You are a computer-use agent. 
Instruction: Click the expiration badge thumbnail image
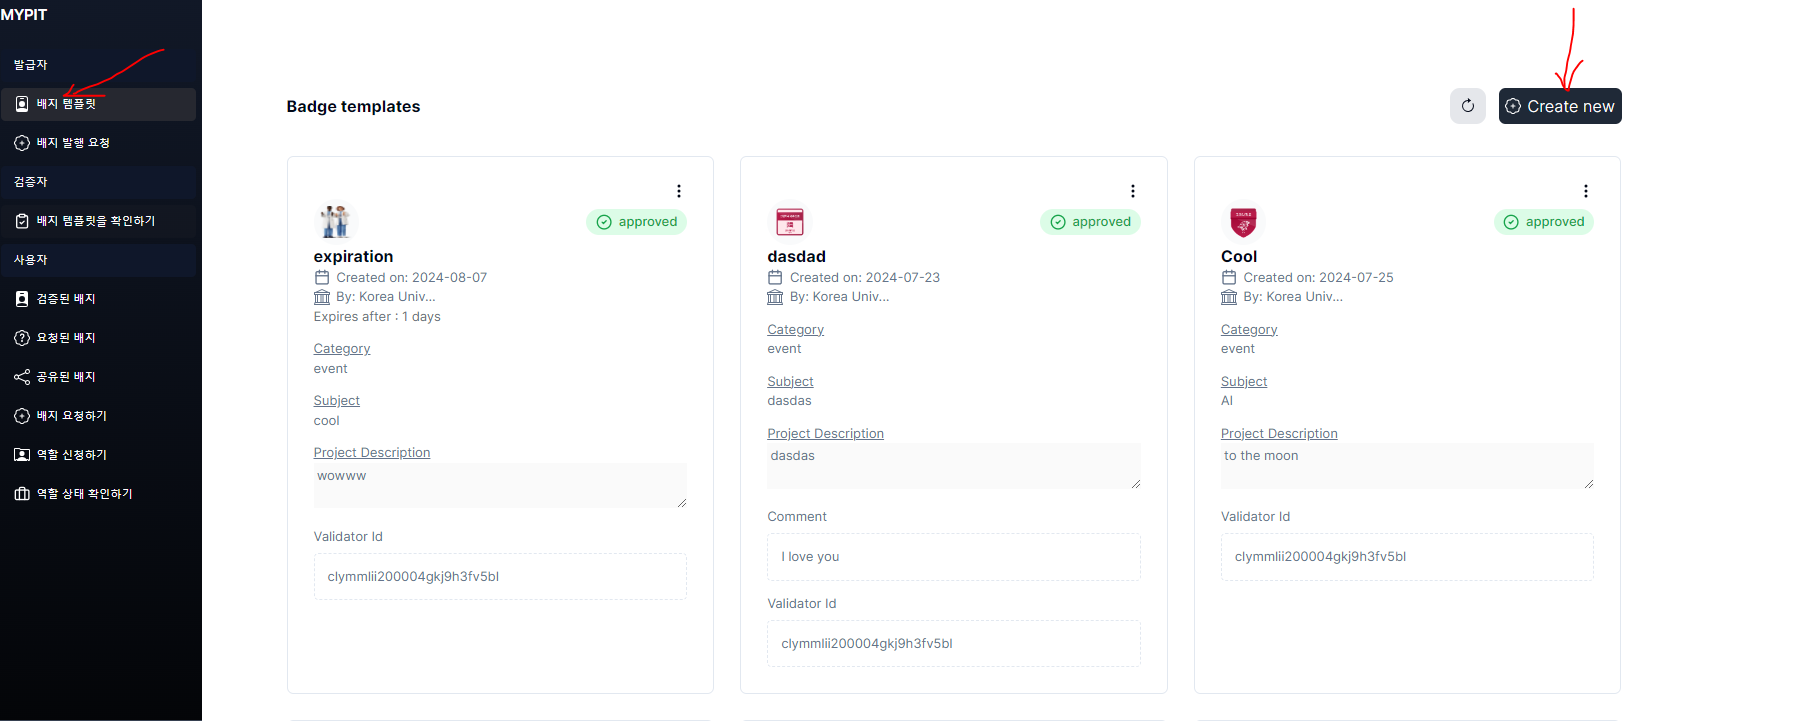tap(336, 221)
